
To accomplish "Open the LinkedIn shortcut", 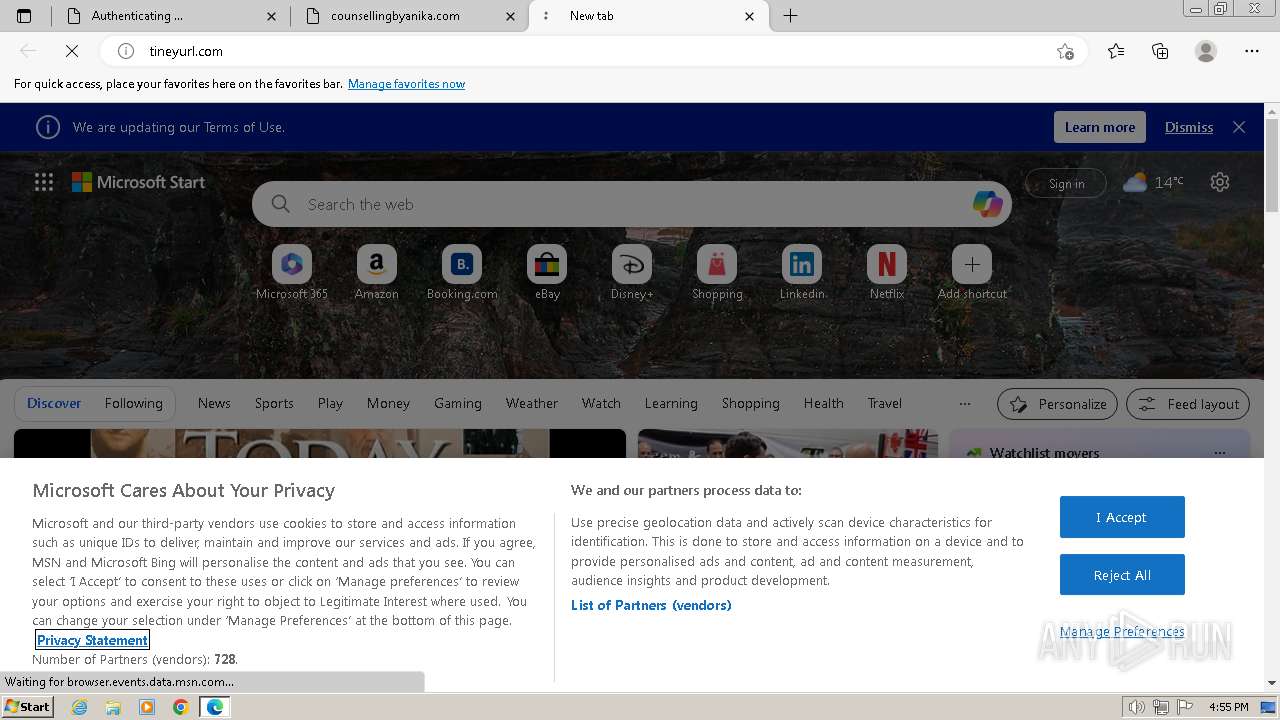I will click(802, 272).
